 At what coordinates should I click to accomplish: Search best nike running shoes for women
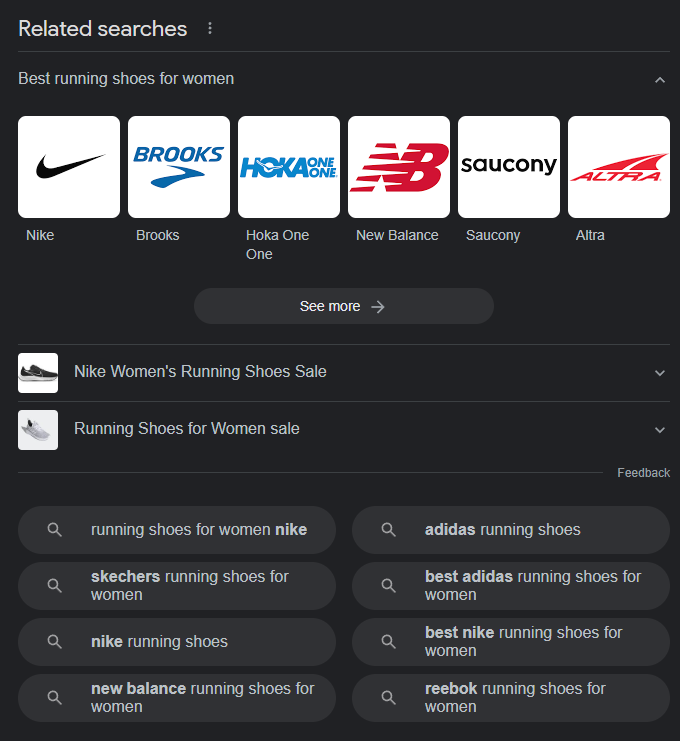click(x=511, y=642)
